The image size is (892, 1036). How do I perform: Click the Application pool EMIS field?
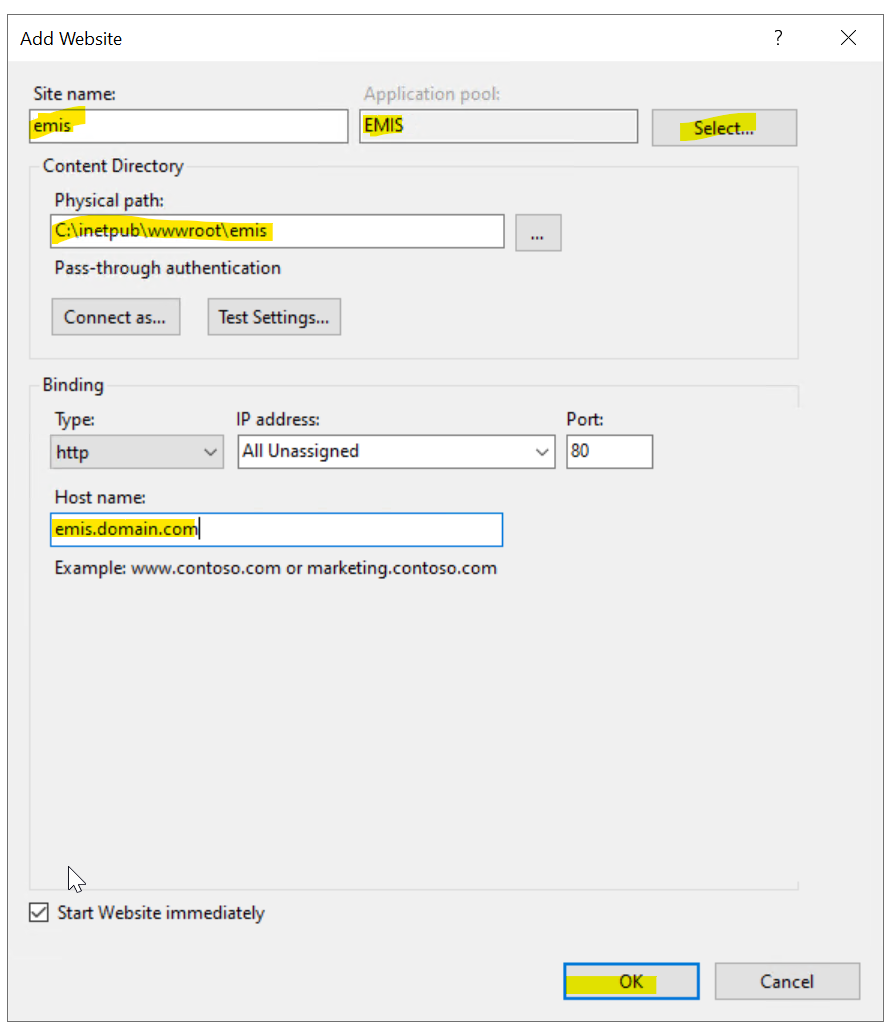click(x=498, y=126)
